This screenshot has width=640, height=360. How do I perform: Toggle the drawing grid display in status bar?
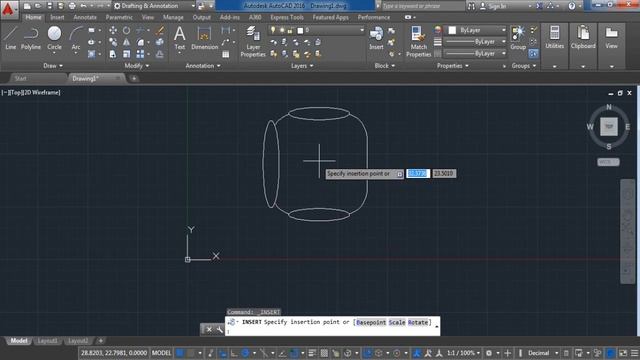180,353
